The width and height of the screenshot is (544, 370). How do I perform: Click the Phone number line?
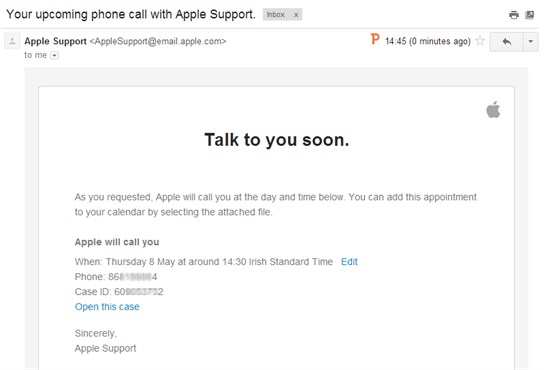(116, 277)
